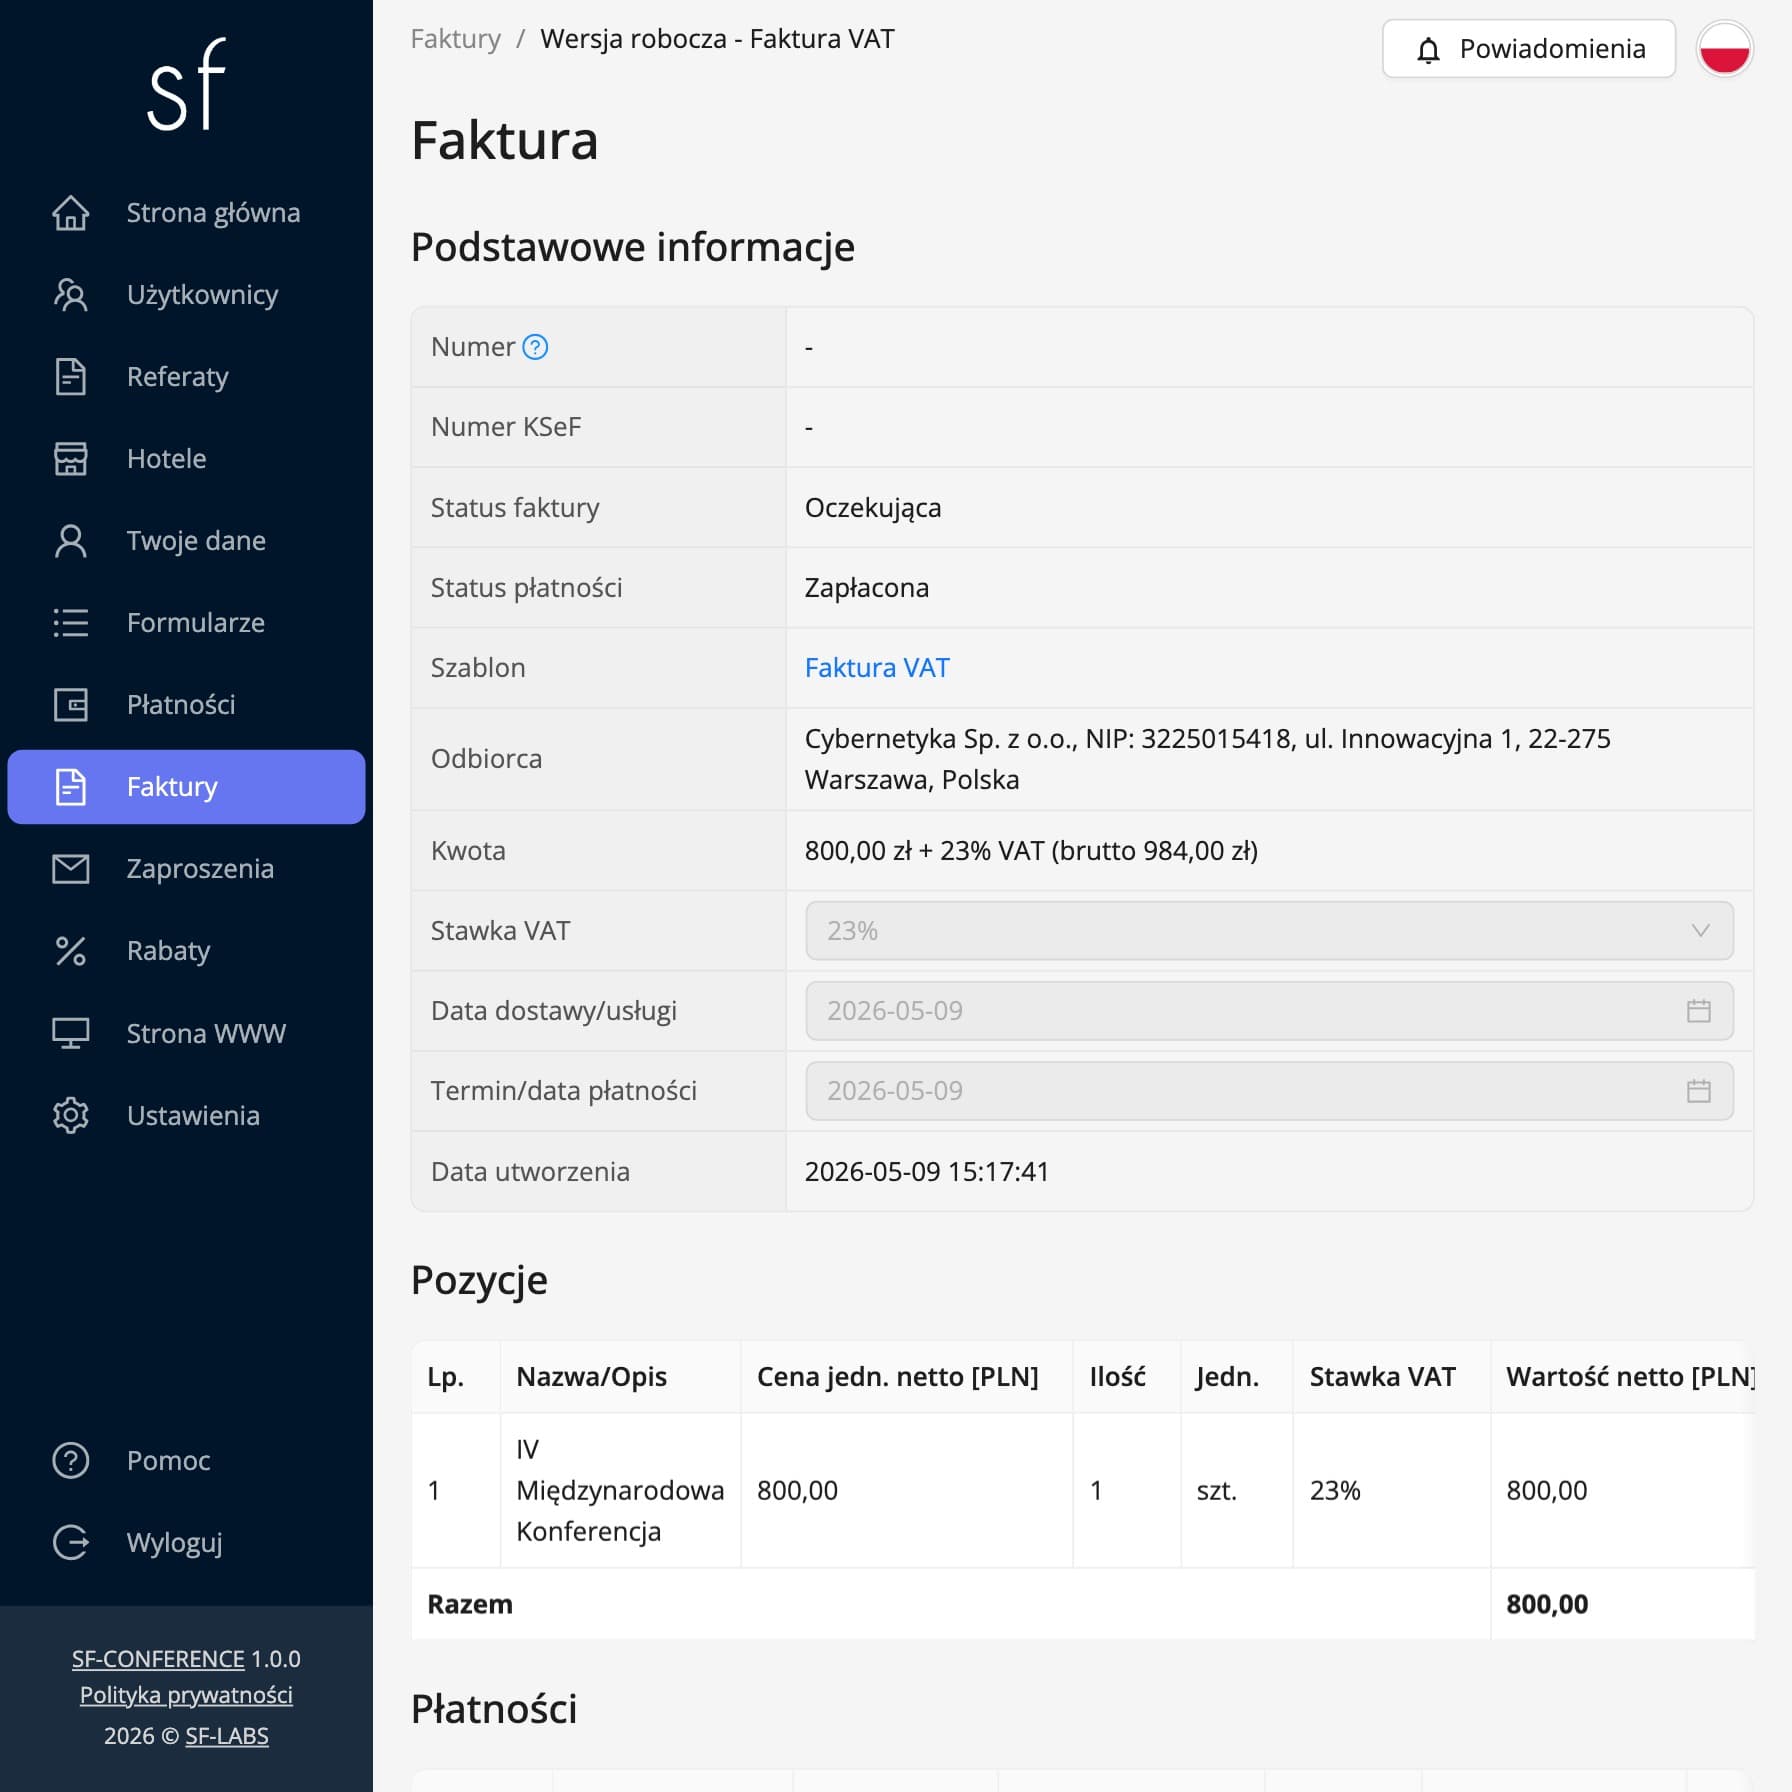The width and height of the screenshot is (1792, 1792).
Task: Open the Faktura VAT template link
Action: click(877, 668)
